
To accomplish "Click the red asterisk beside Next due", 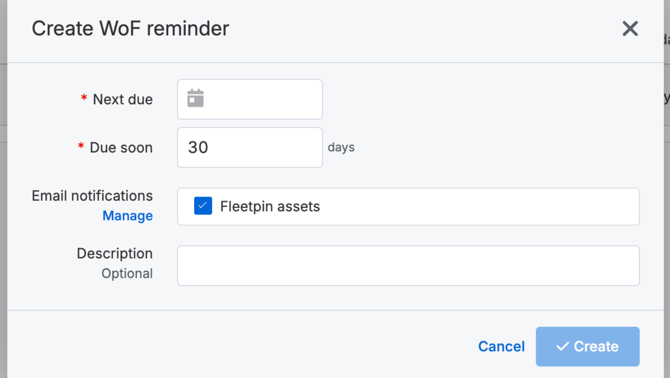I will (84, 98).
